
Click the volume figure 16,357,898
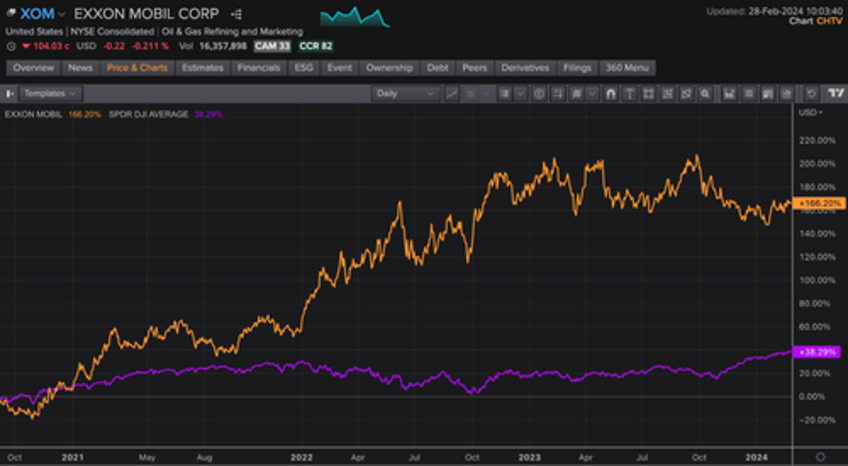[223, 46]
